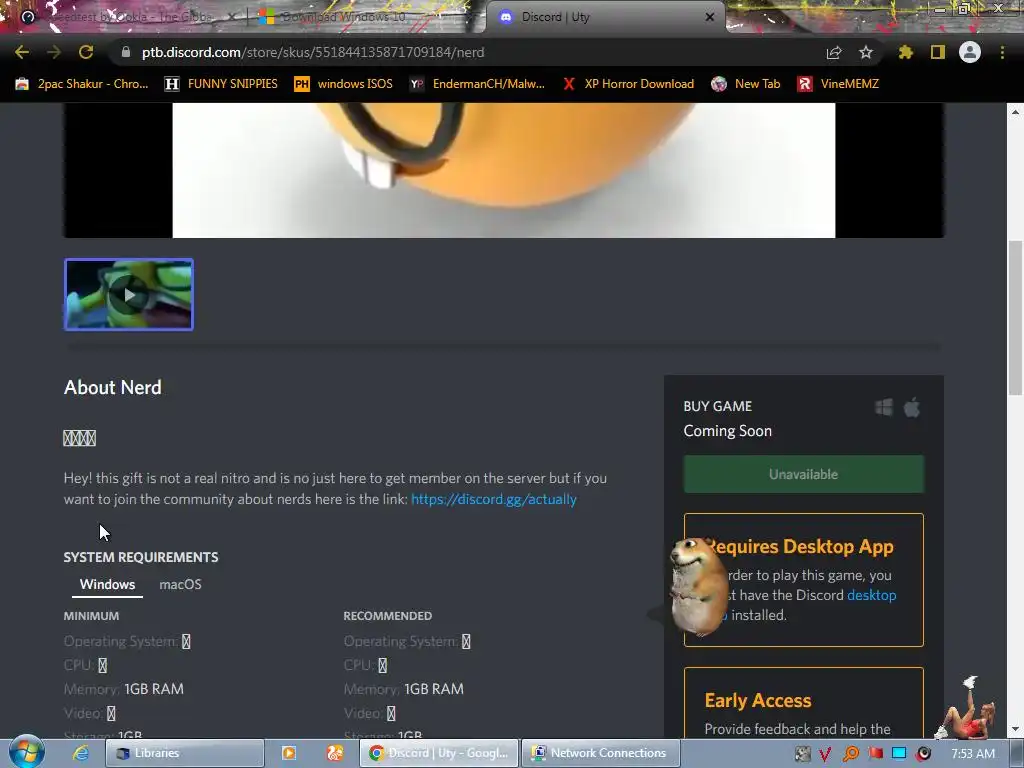Open the orange browser taskbar icon
Viewport: 1024px width, 768px height.
pyautogui.click(x=335, y=753)
